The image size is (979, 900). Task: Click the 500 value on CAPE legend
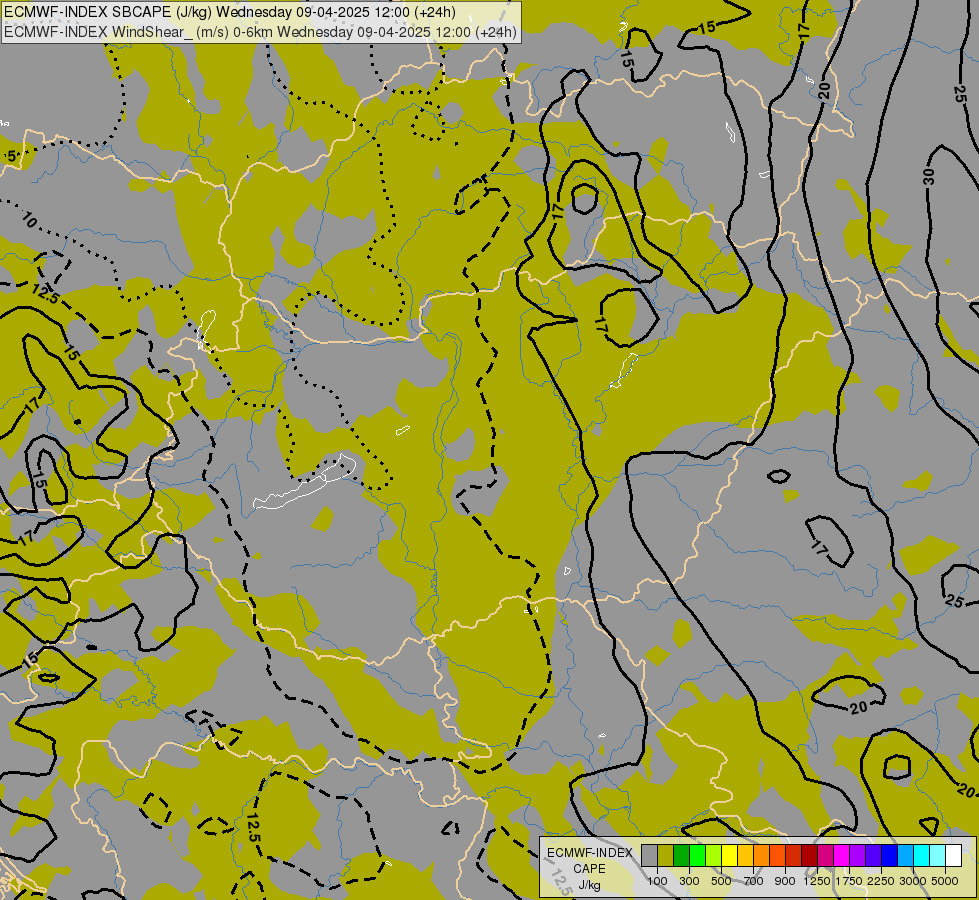(x=721, y=881)
